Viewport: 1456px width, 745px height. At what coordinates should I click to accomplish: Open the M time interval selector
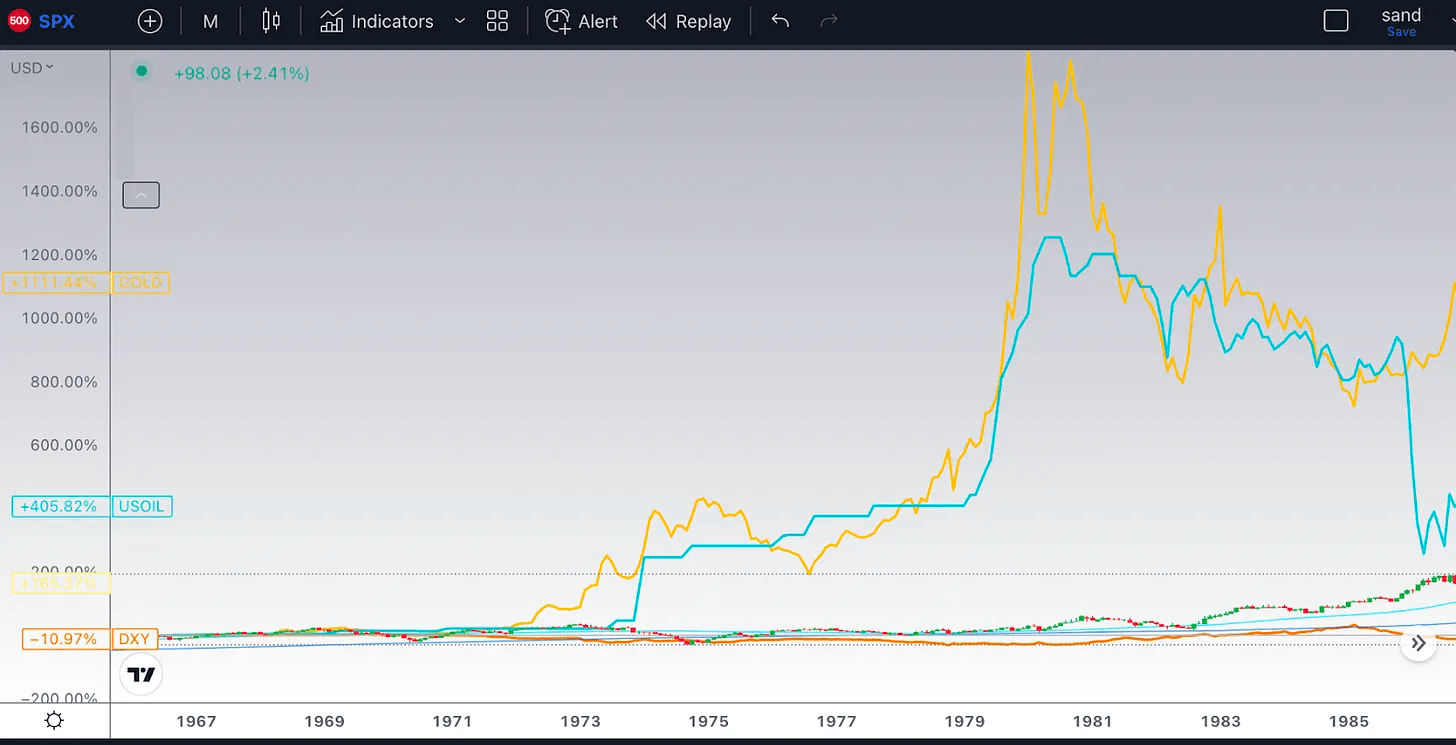coord(210,21)
